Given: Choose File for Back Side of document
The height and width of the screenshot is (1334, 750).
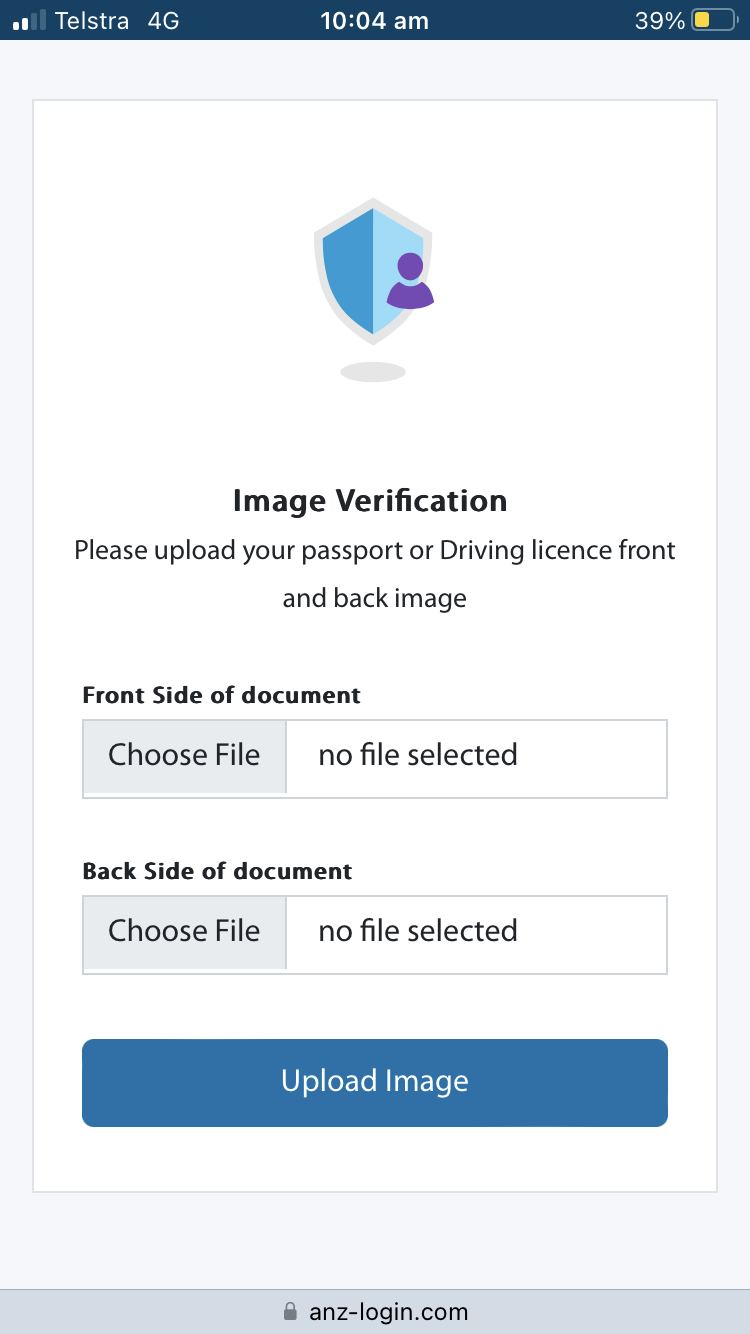Looking at the screenshot, I should [x=185, y=932].
